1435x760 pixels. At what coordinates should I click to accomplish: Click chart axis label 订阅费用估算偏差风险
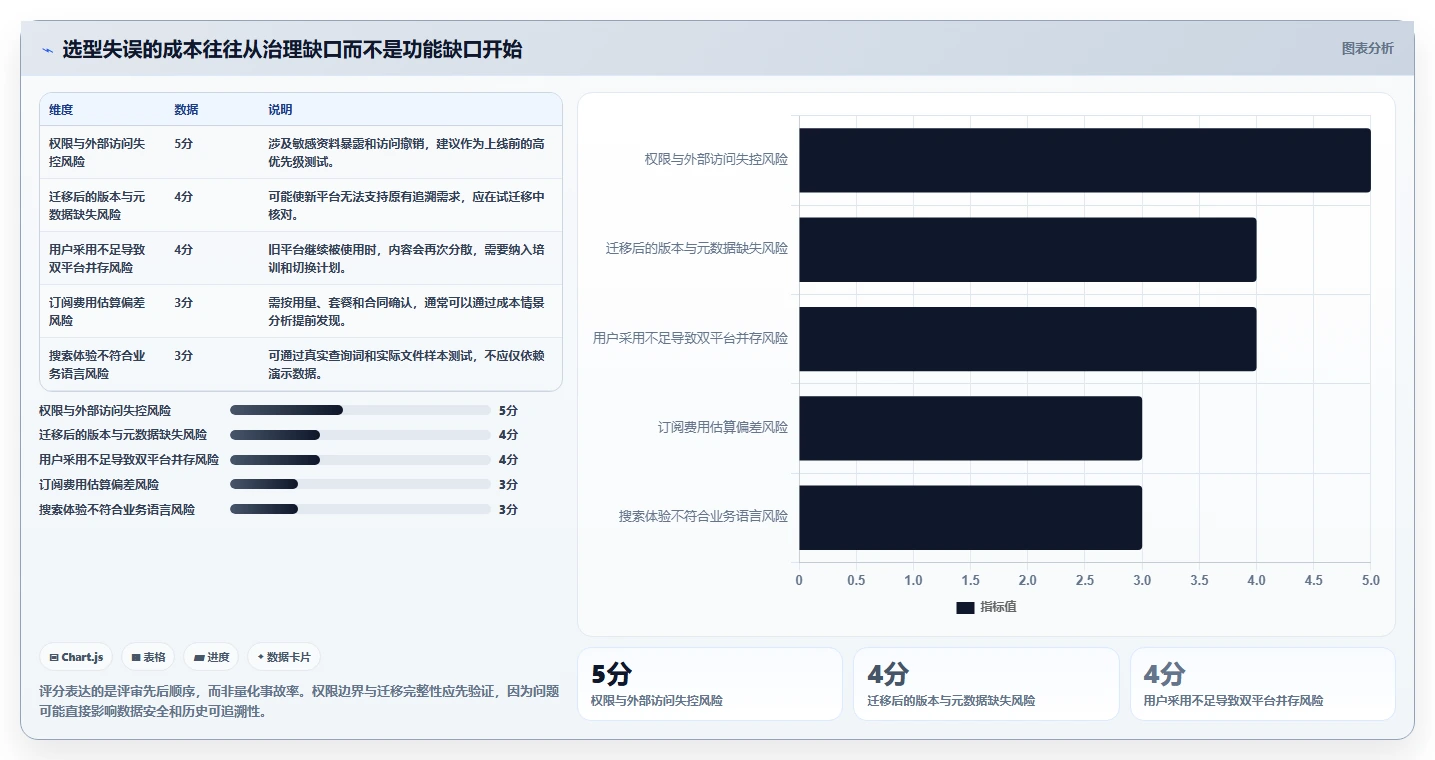[723, 427]
